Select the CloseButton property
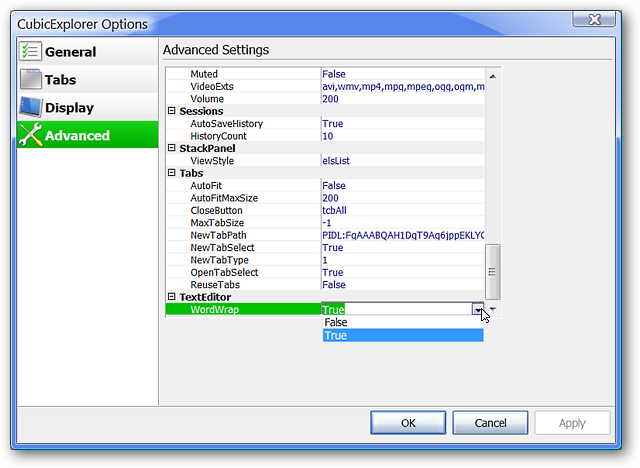The width and height of the screenshot is (640, 468). 216,210
